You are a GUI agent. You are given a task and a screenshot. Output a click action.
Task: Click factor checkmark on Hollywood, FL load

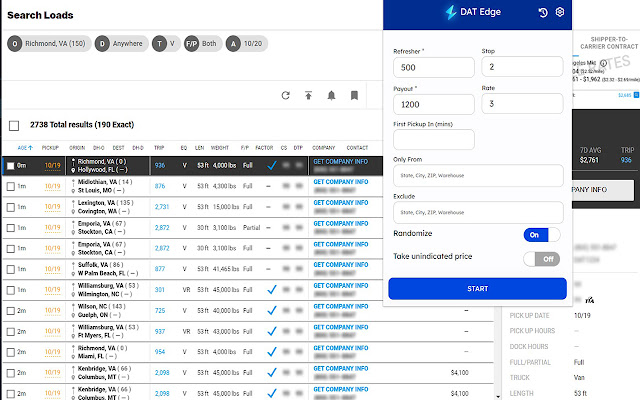[x=272, y=165]
